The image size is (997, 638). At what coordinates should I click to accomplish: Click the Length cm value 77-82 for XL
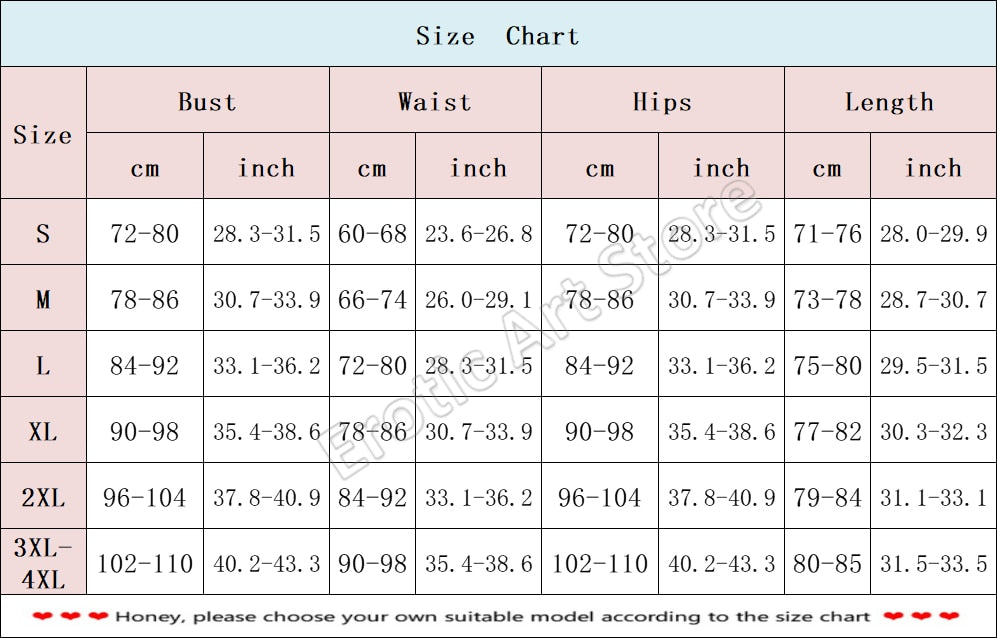click(827, 431)
